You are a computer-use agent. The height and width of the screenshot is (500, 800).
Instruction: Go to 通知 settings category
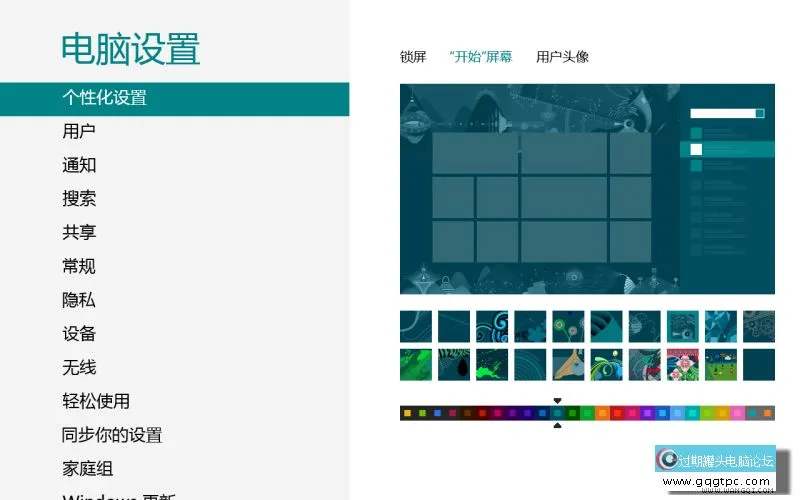tap(79, 165)
